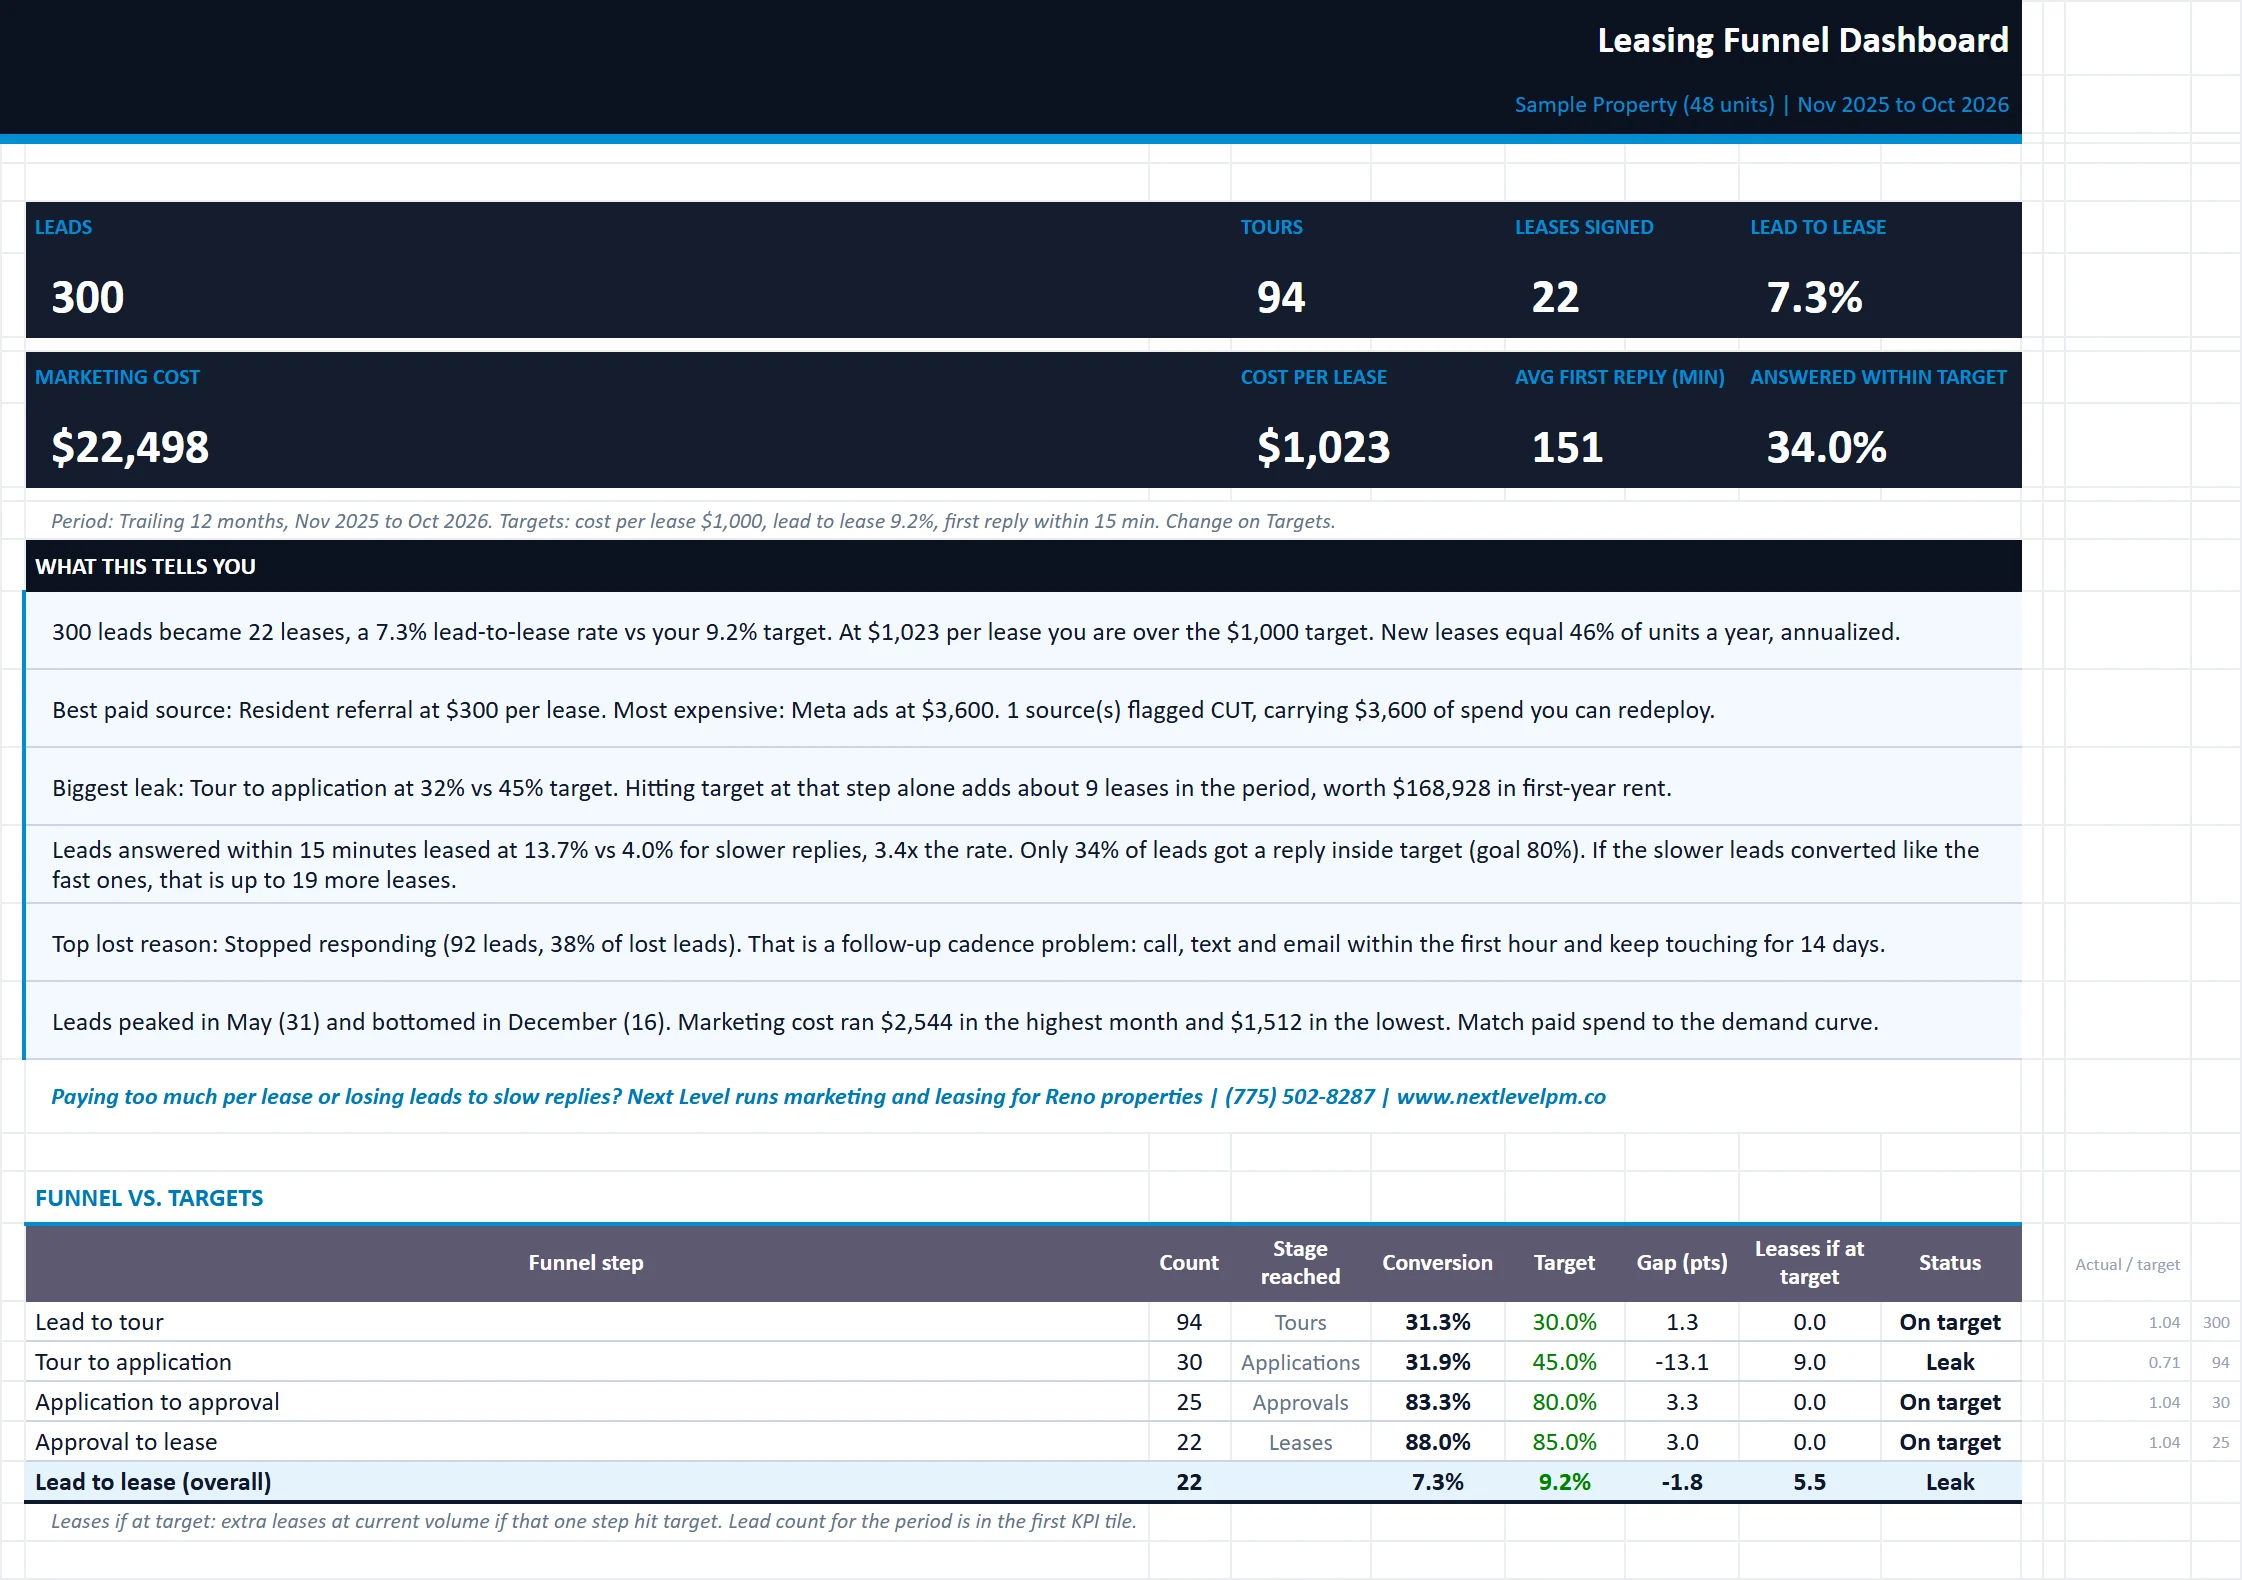The image size is (2242, 1580).
Task: Select the Funnel step column header
Action: click(x=586, y=1263)
